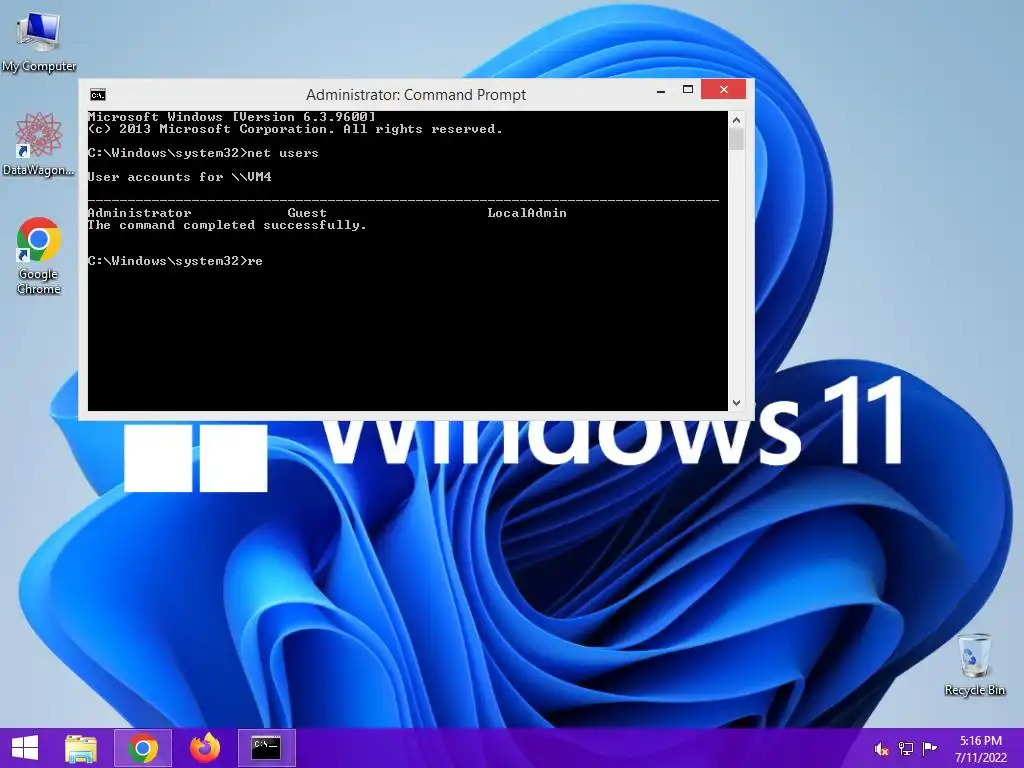Close the Command Prompt window
Viewport: 1024px width, 768px height.
coord(724,89)
